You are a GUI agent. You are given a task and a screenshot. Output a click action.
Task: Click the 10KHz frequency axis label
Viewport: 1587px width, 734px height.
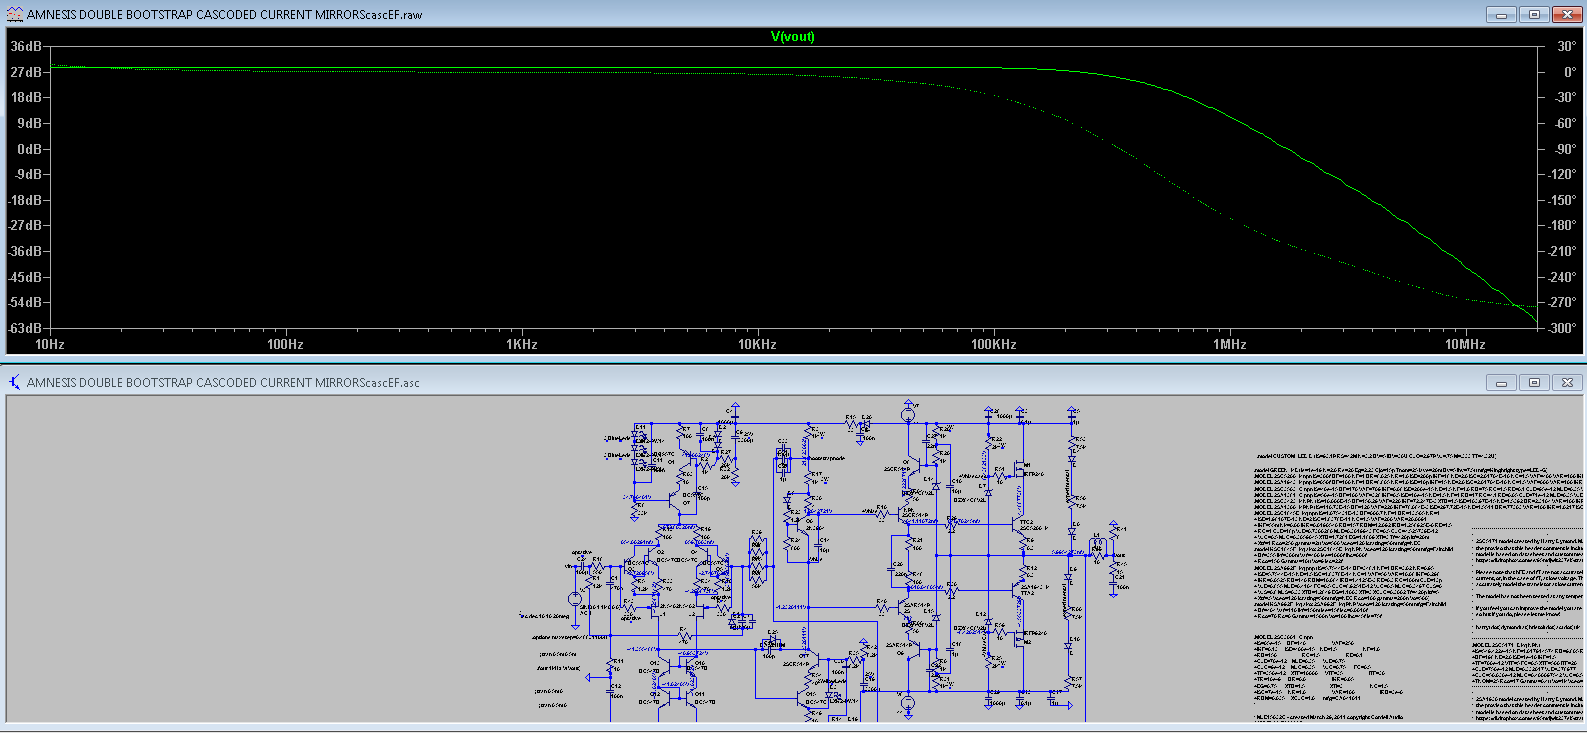coord(757,345)
